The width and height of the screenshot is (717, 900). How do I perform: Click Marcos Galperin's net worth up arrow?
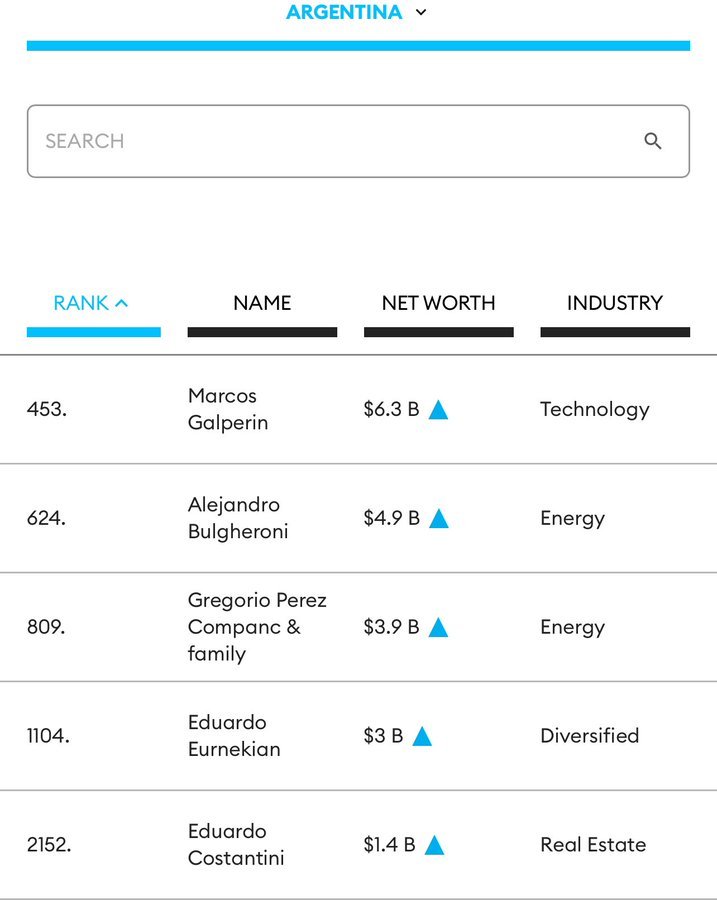[x=438, y=410]
